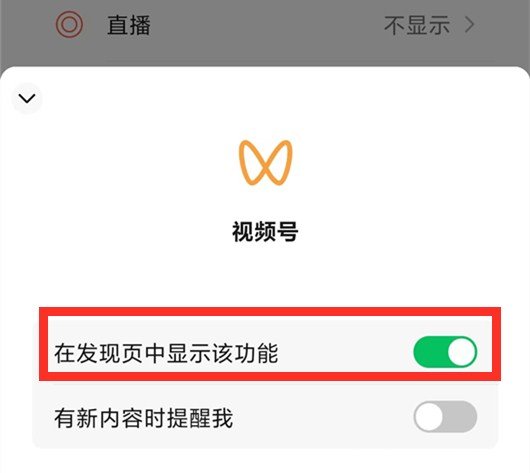530x473 pixels.
Task: Tap the white knob of the green switch
Action: pyautogui.click(x=461, y=352)
